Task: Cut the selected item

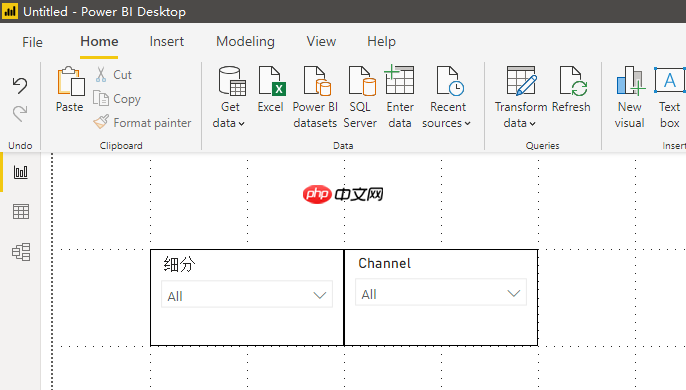Action: point(113,75)
